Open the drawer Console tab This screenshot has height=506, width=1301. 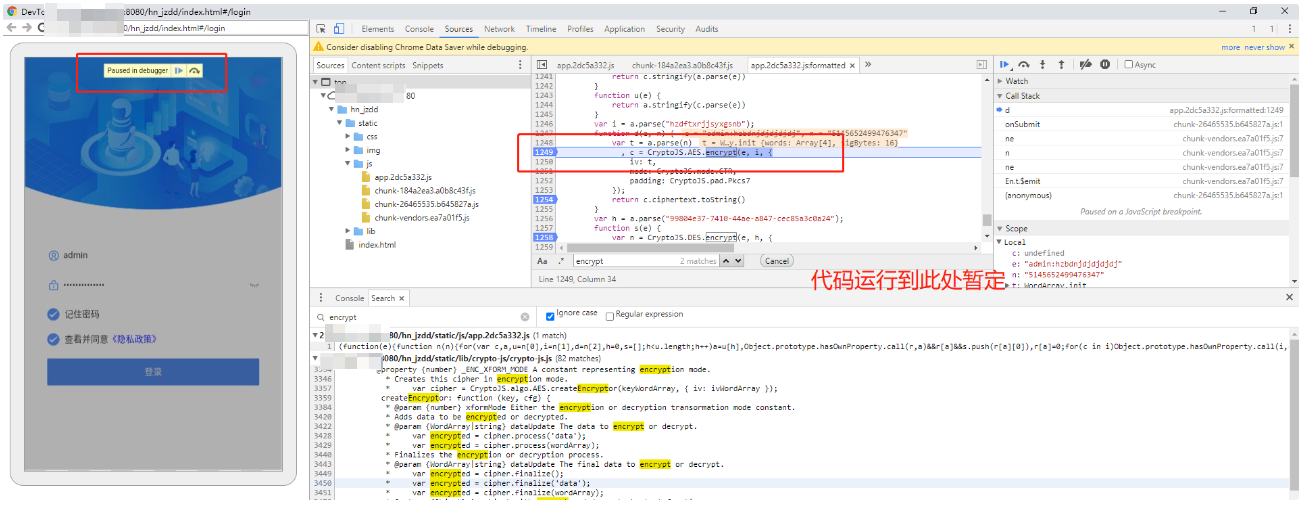(350, 298)
